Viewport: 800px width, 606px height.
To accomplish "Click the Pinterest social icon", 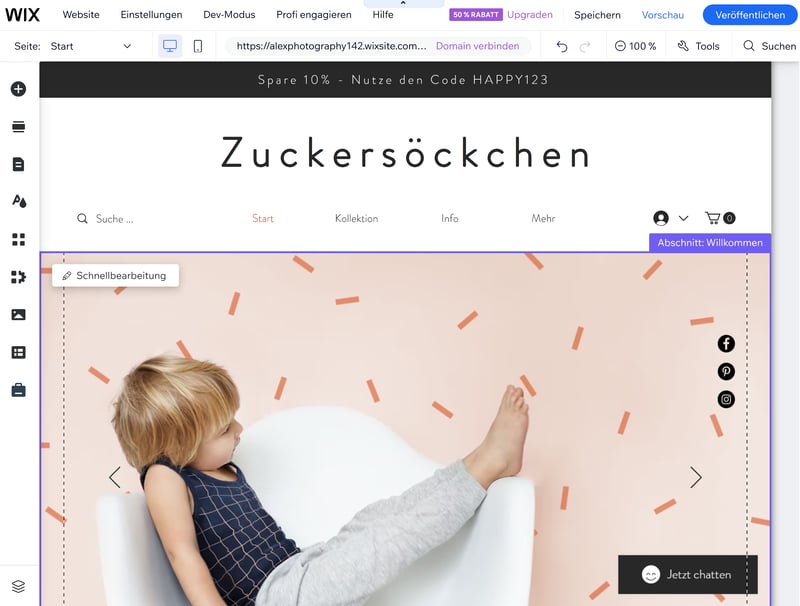I will click(726, 371).
